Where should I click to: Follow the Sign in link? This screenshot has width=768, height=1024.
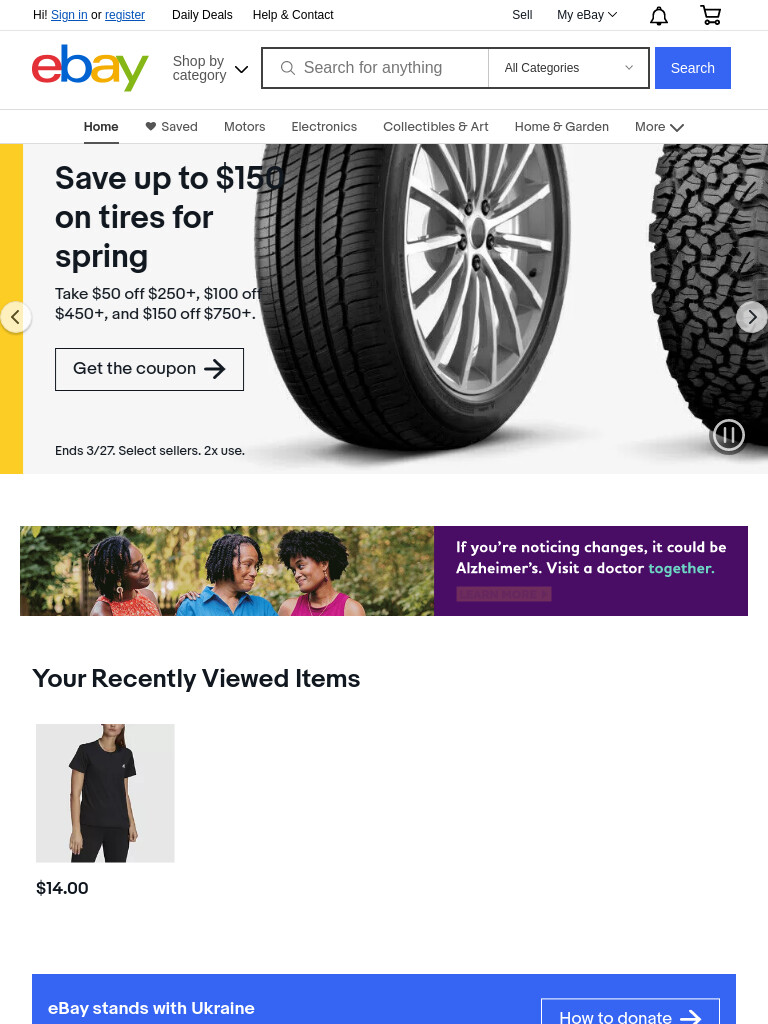(x=69, y=15)
